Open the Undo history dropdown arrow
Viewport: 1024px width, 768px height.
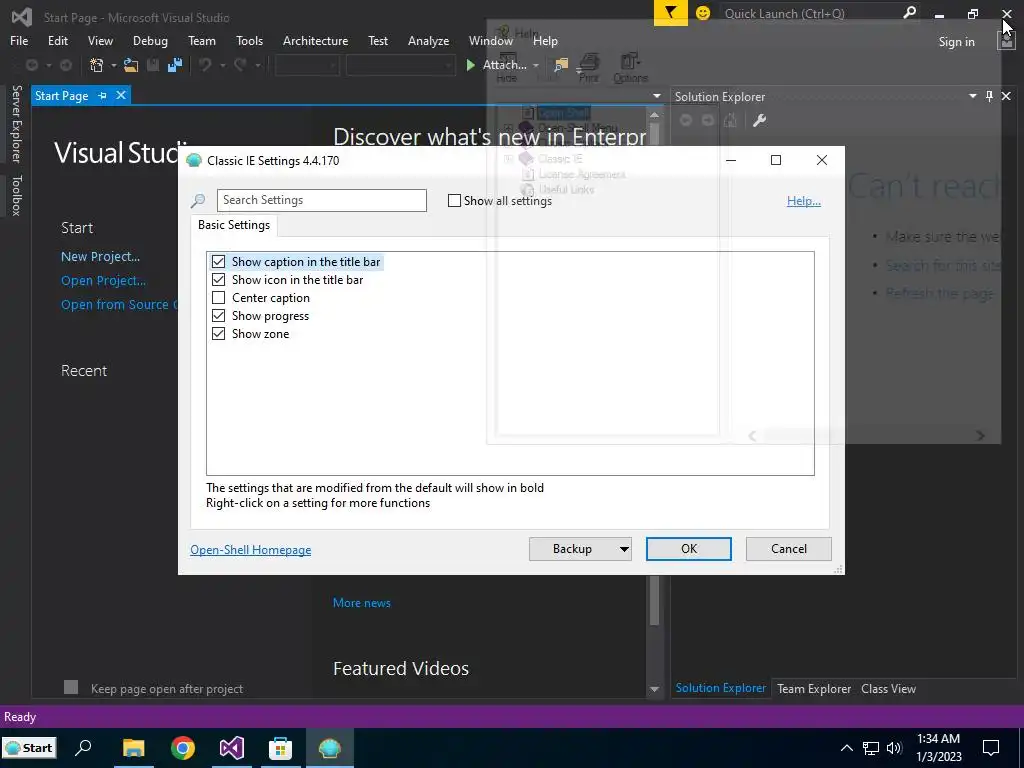pyautogui.click(x=223, y=65)
